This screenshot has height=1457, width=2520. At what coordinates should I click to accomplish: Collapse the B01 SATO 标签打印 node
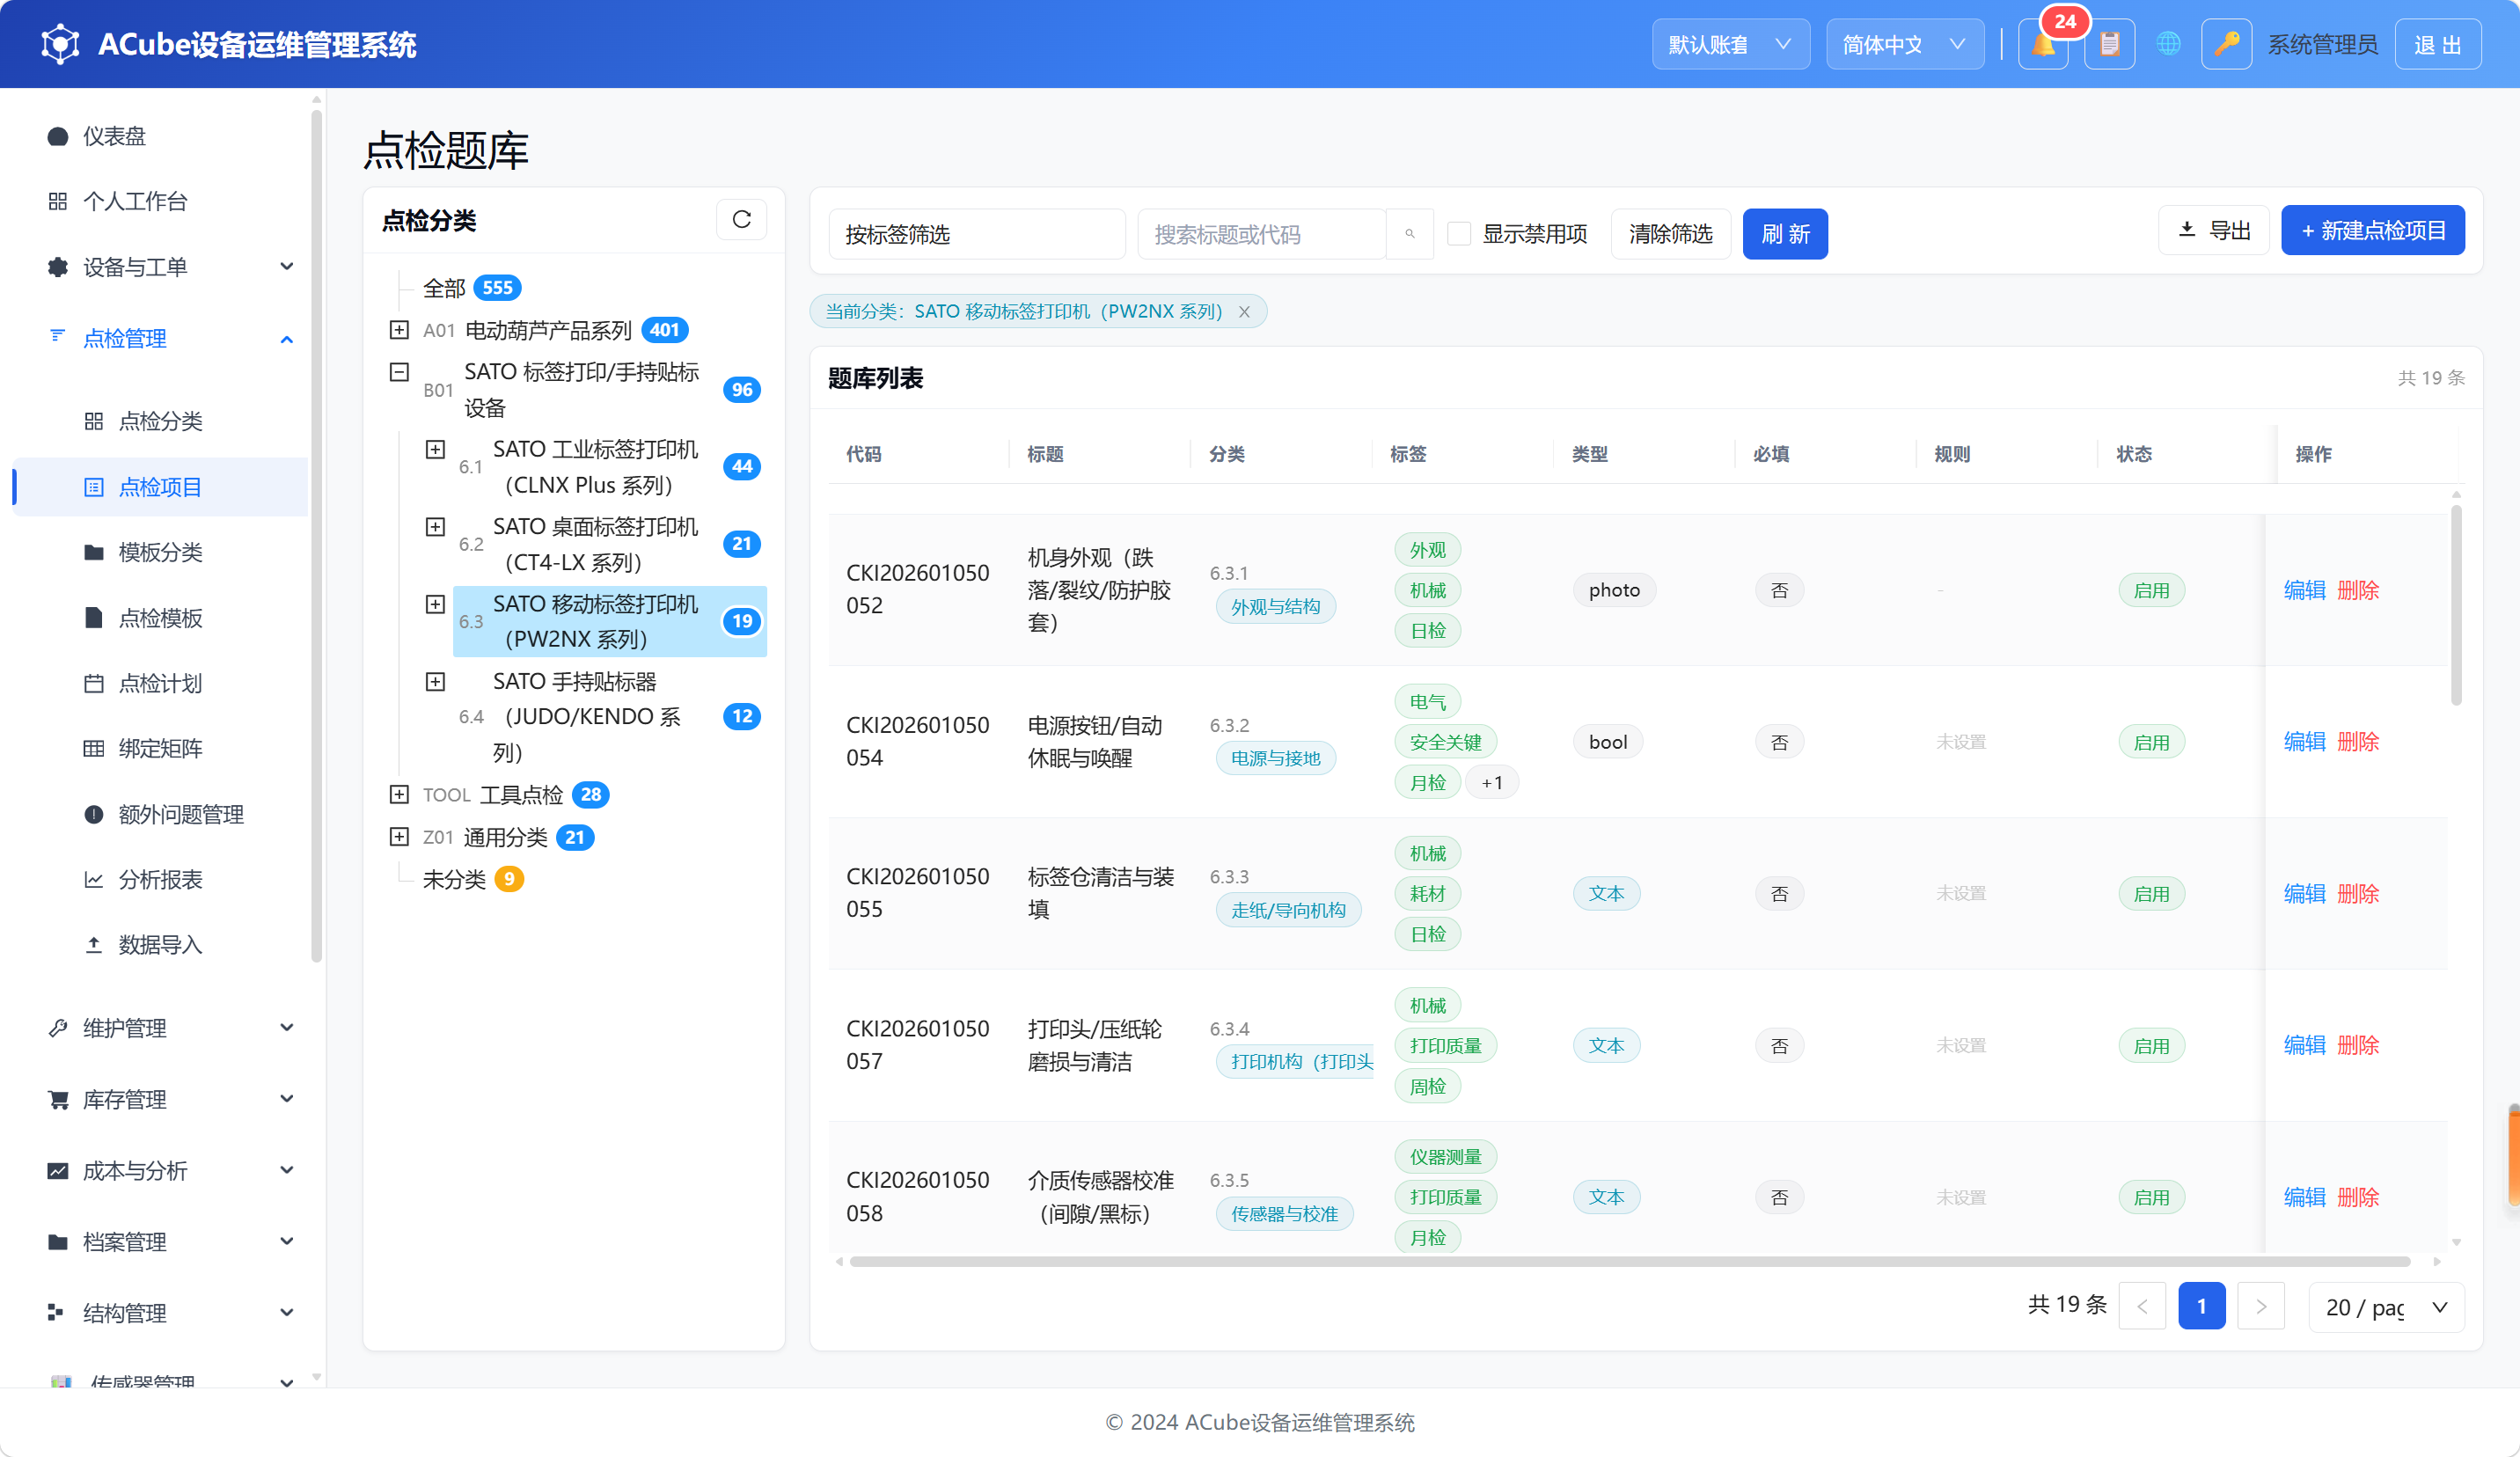399,372
